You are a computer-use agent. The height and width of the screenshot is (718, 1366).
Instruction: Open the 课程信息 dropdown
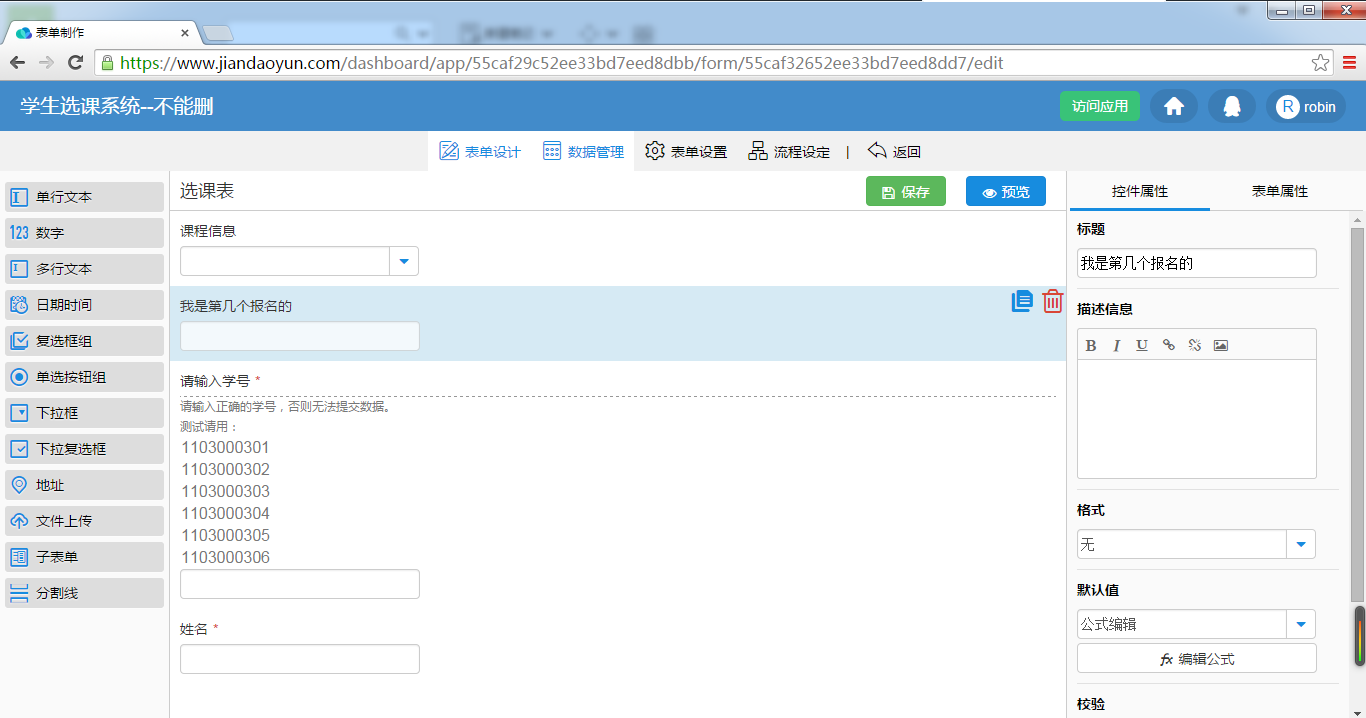pos(404,261)
